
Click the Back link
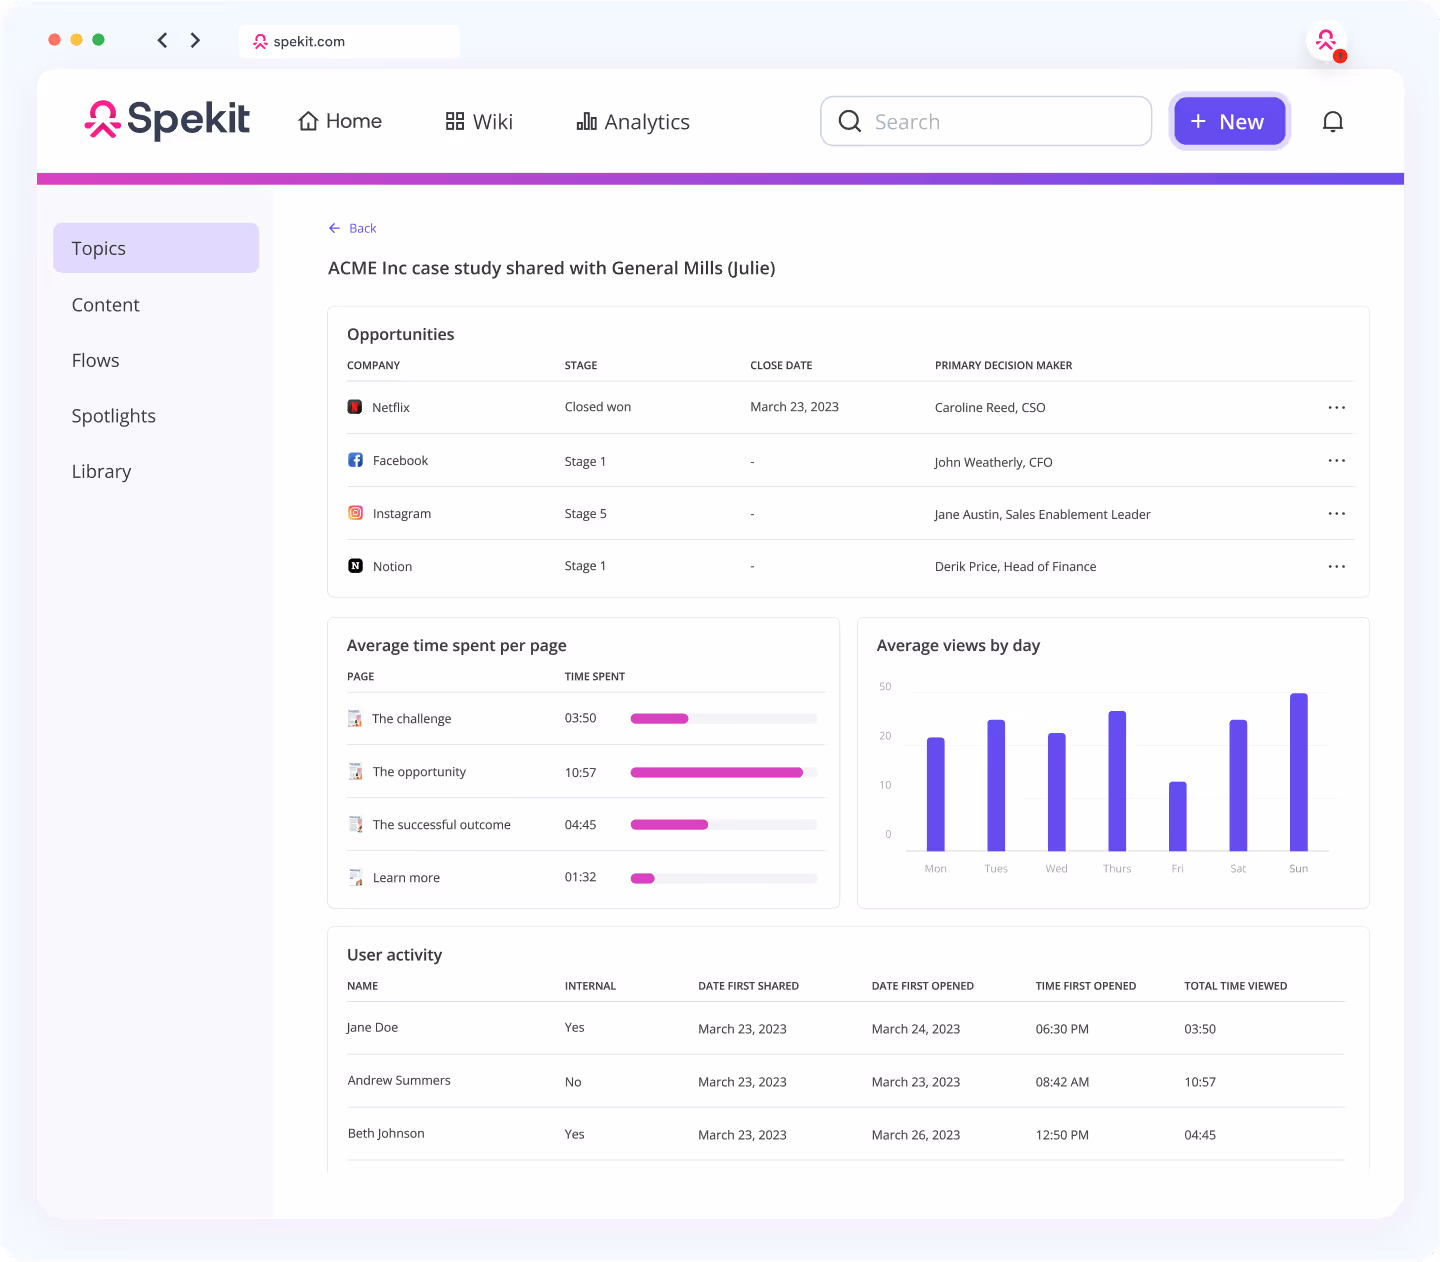pyautogui.click(x=352, y=228)
